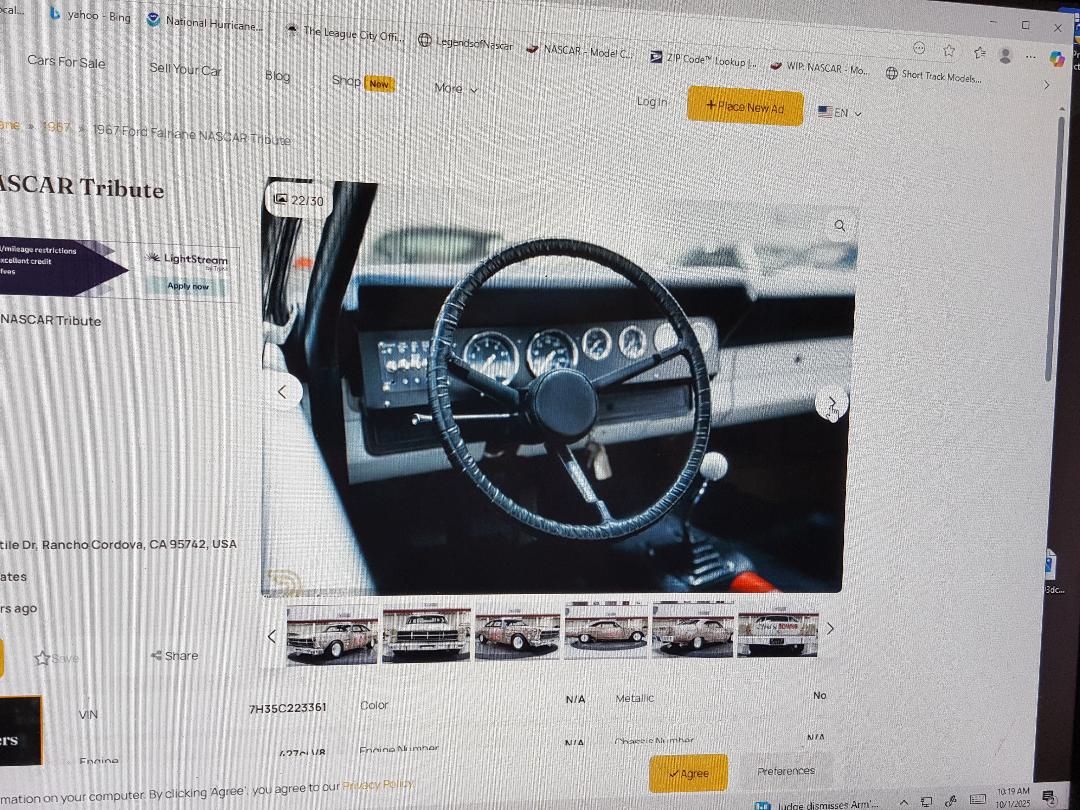Open the National Hurricane bookmark
1080x810 pixels.
205,22
